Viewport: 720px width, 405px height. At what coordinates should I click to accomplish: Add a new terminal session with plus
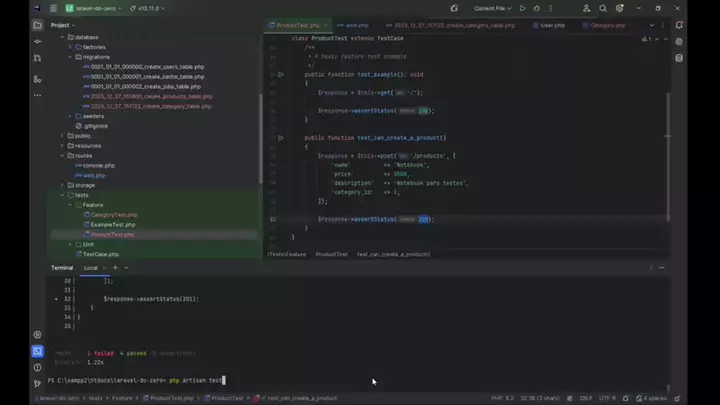tap(114, 268)
